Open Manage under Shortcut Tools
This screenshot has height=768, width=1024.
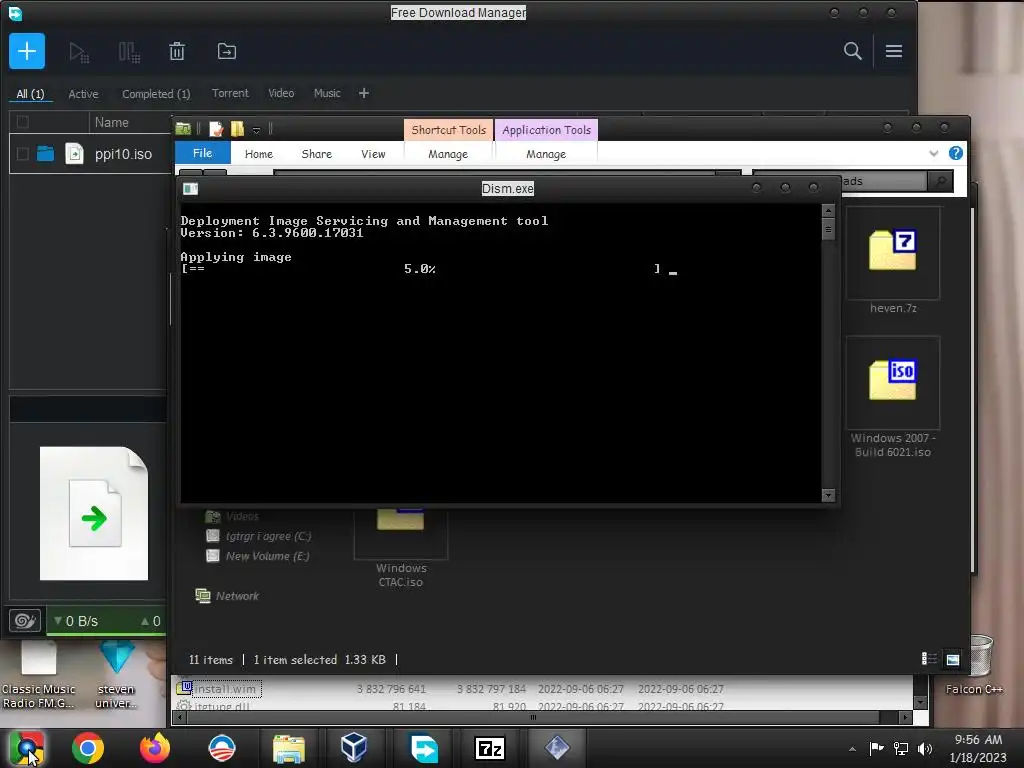point(448,154)
